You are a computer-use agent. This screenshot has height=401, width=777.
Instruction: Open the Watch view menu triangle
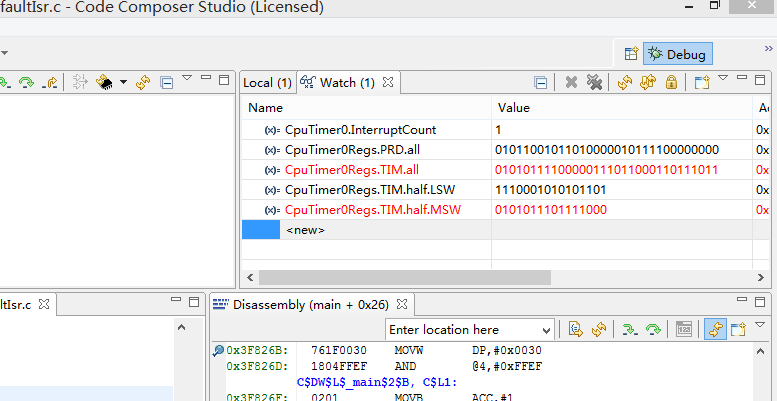point(723,78)
